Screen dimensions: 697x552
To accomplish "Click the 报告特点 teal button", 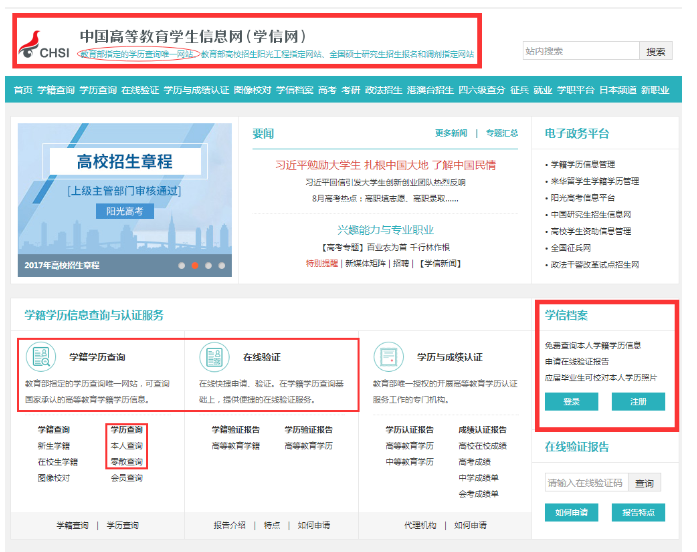I will click(638, 512).
